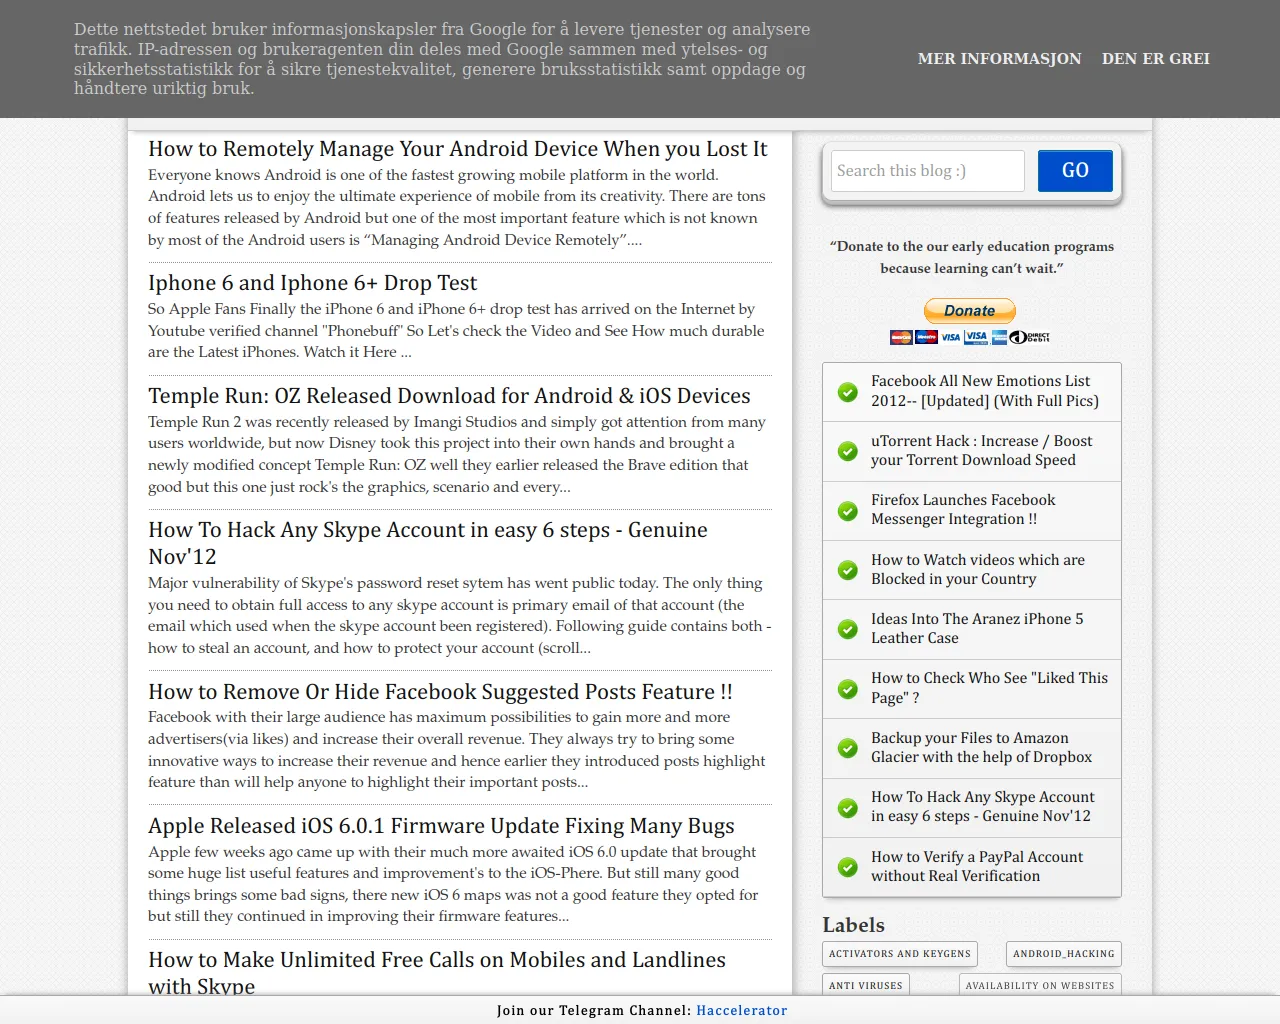Click the excerpt starting 'Everyone knows Android is one'
Image resolution: width=1280 pixels, height=1024 pixels.
[457, 207]
